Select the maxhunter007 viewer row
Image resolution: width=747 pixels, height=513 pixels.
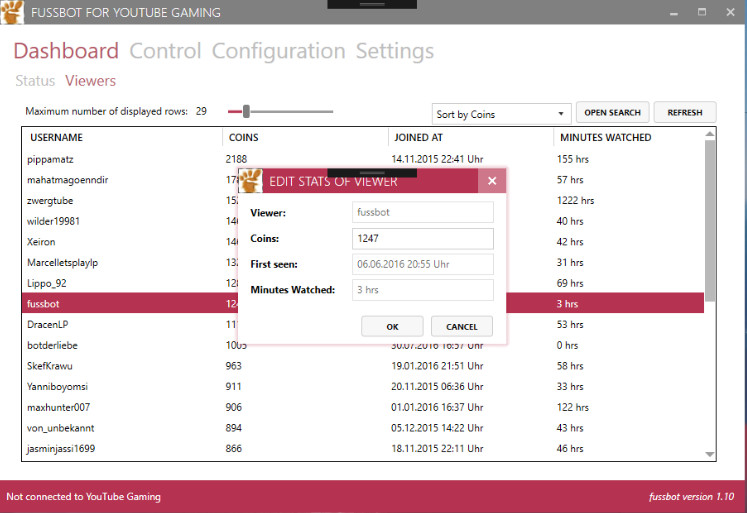[363, 407]
